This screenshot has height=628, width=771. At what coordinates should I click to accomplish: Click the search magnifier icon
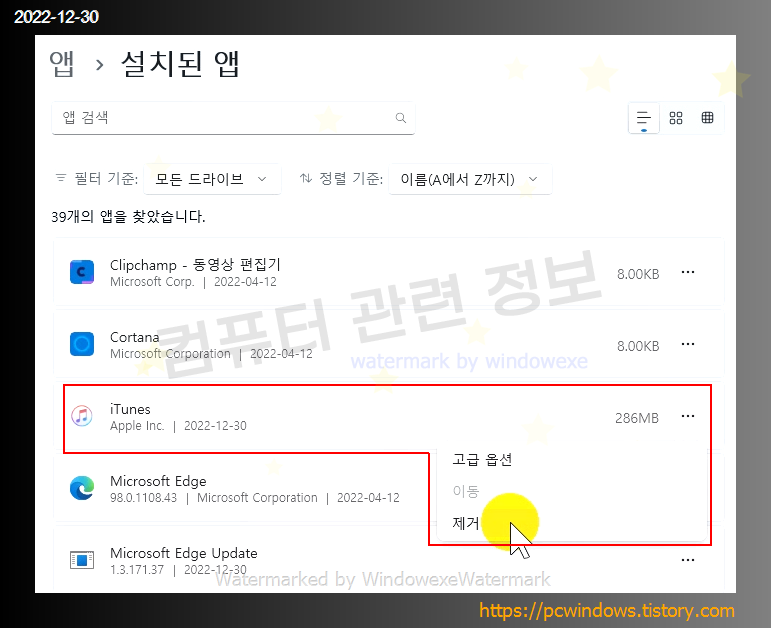click(401, 118)
